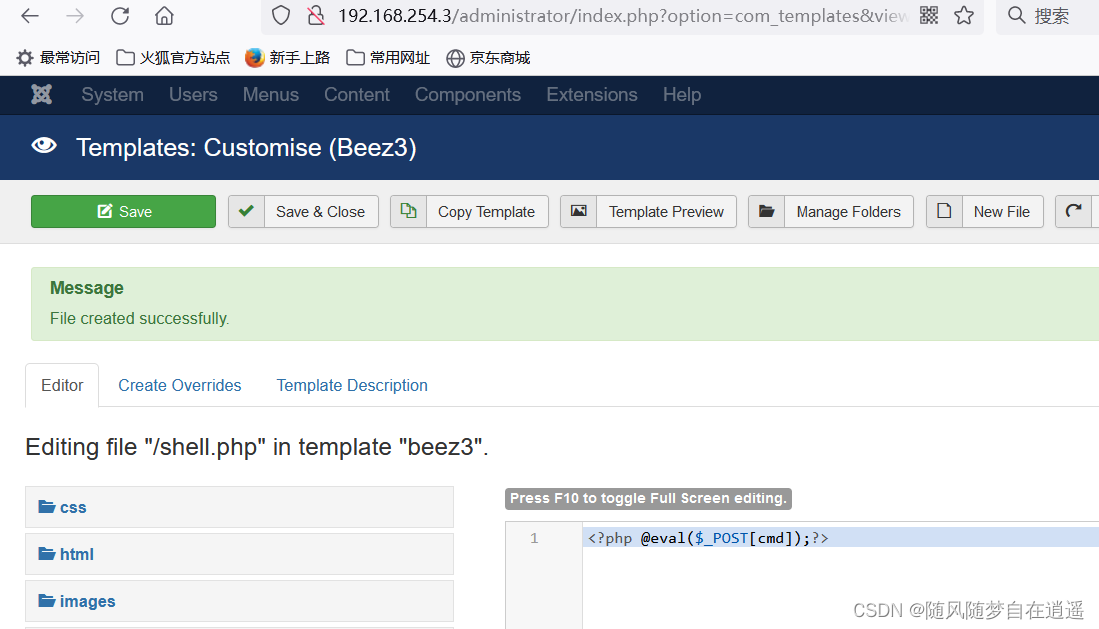Screen dimensions: 1099x629
Task: Open the Content menu
Action: [357, 95]
